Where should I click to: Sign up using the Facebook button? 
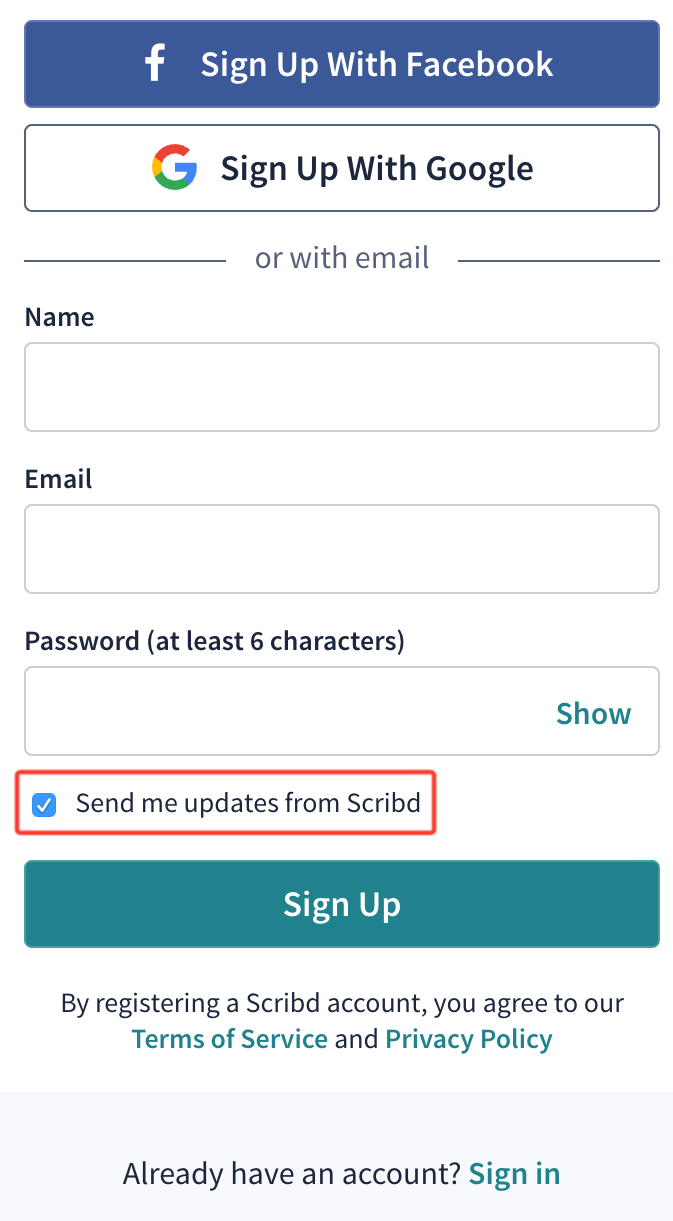(342, 63)
